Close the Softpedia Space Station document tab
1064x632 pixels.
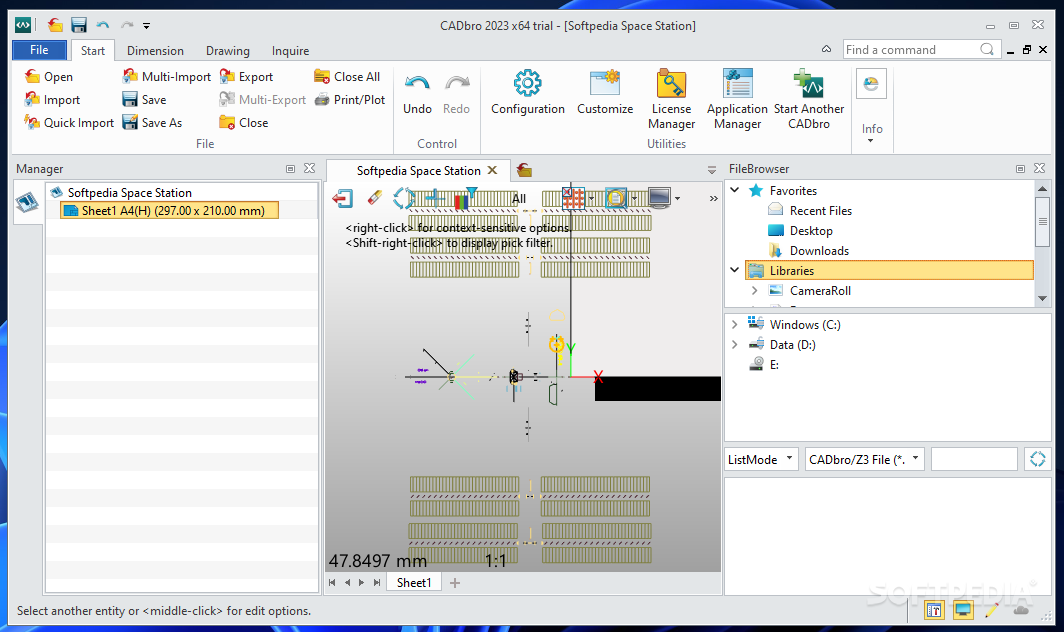pos(493,170)
